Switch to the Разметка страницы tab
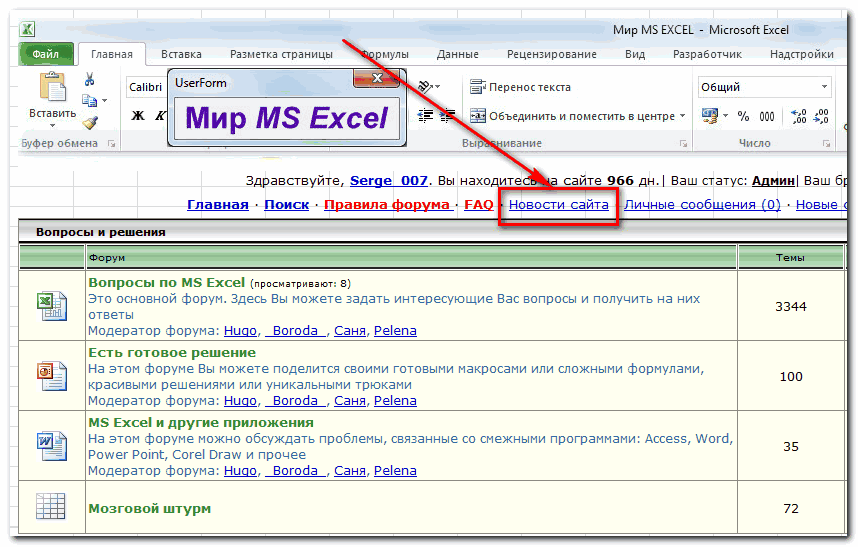The image size is (858, 547). coord(281,54)
